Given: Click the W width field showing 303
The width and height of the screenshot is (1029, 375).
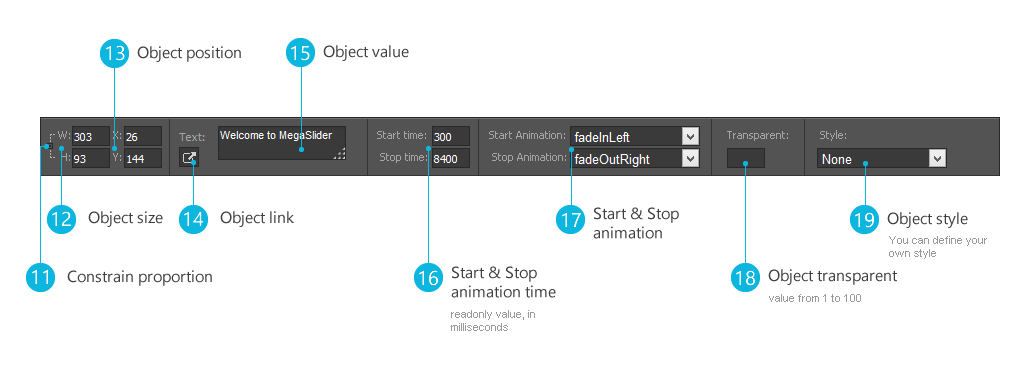Looking at the screenshot, I should click(91, 137).
